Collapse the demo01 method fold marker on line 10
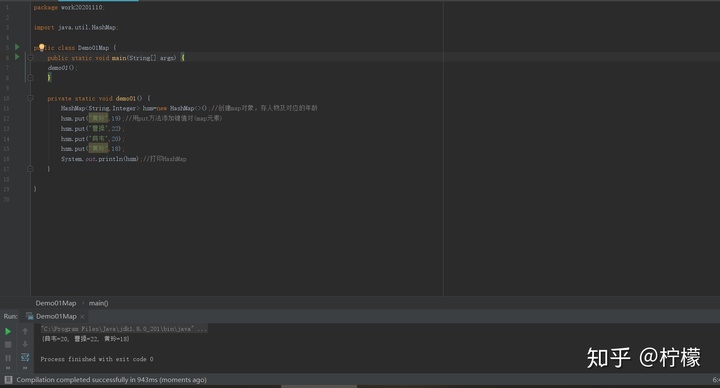Screen dimensions: 720x388 30,98
